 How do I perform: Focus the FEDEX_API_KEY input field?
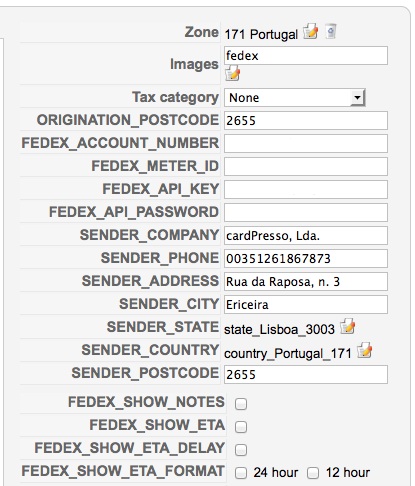click(x=306, y=190)
